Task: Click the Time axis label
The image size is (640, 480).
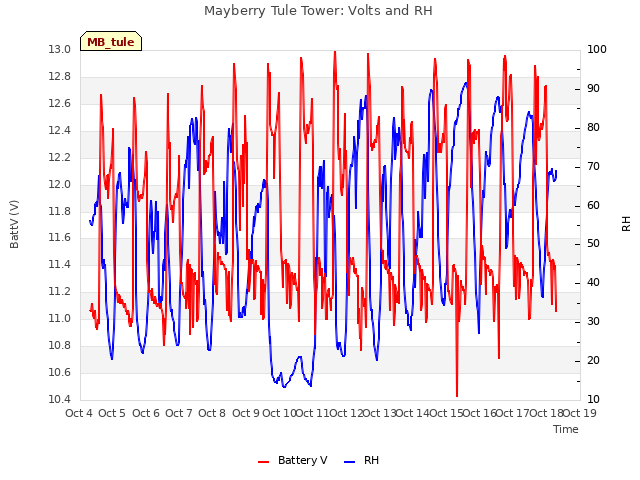Action: pos(566,429)
